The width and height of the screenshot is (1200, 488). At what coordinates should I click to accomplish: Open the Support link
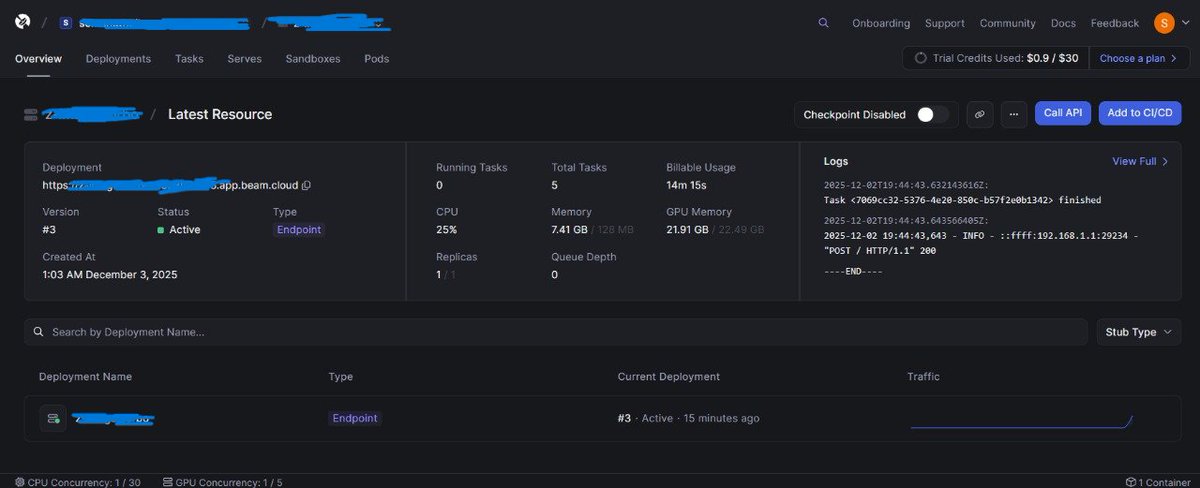tap(945, 23)
